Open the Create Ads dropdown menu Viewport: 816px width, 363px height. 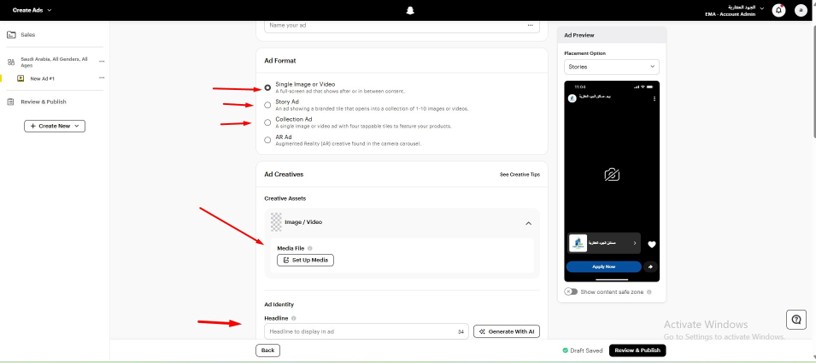point(32,10)
